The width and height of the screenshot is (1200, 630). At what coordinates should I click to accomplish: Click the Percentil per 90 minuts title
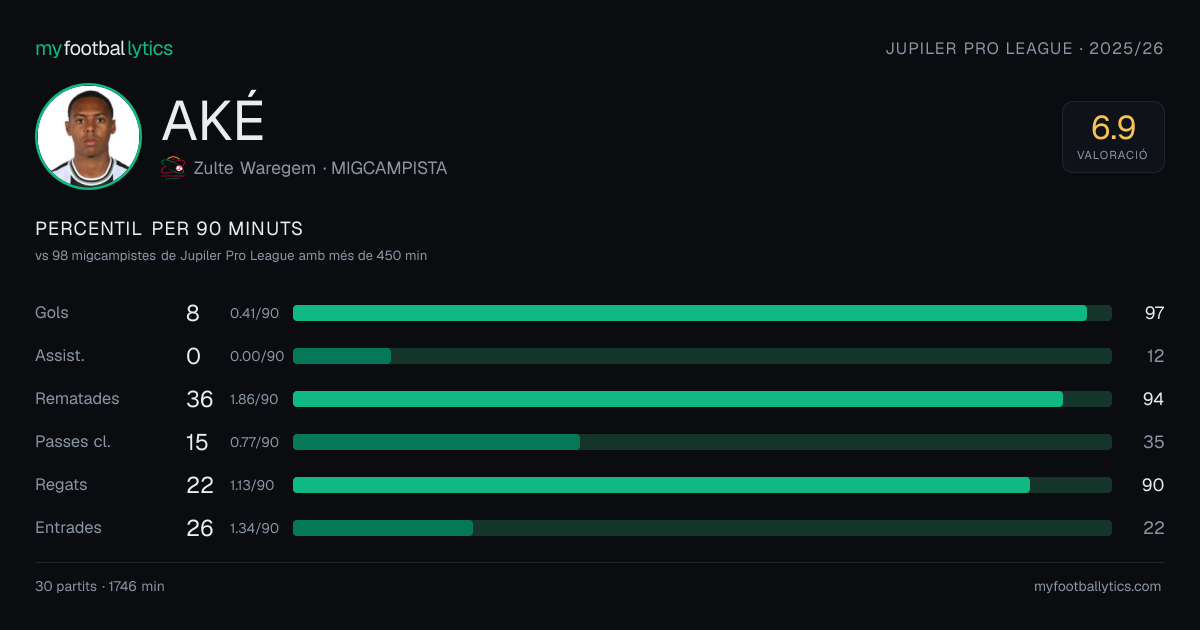169,229
